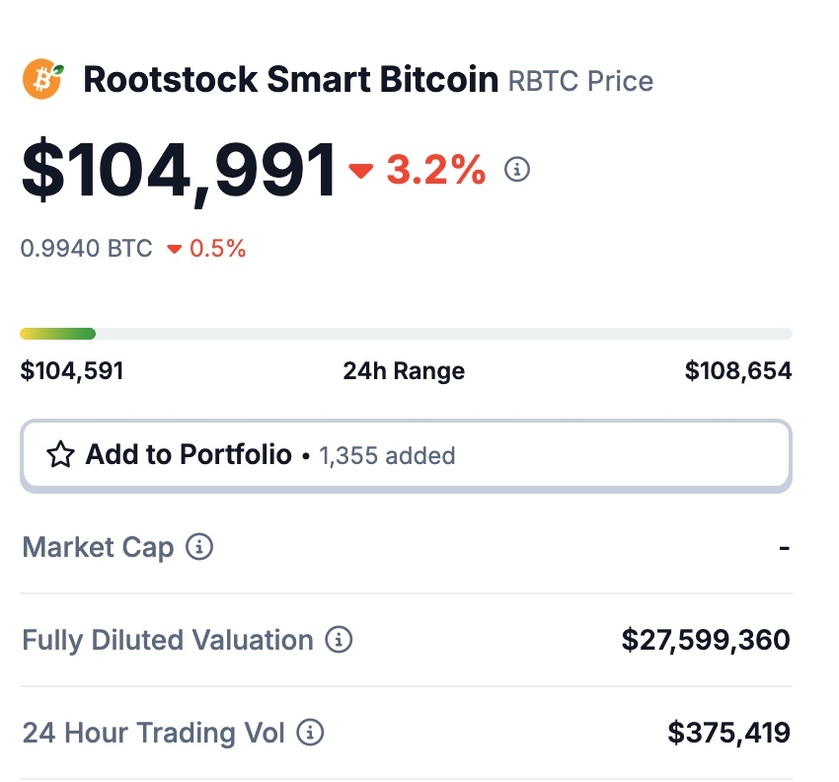Open the price change info icon

(x=517, y=169)
